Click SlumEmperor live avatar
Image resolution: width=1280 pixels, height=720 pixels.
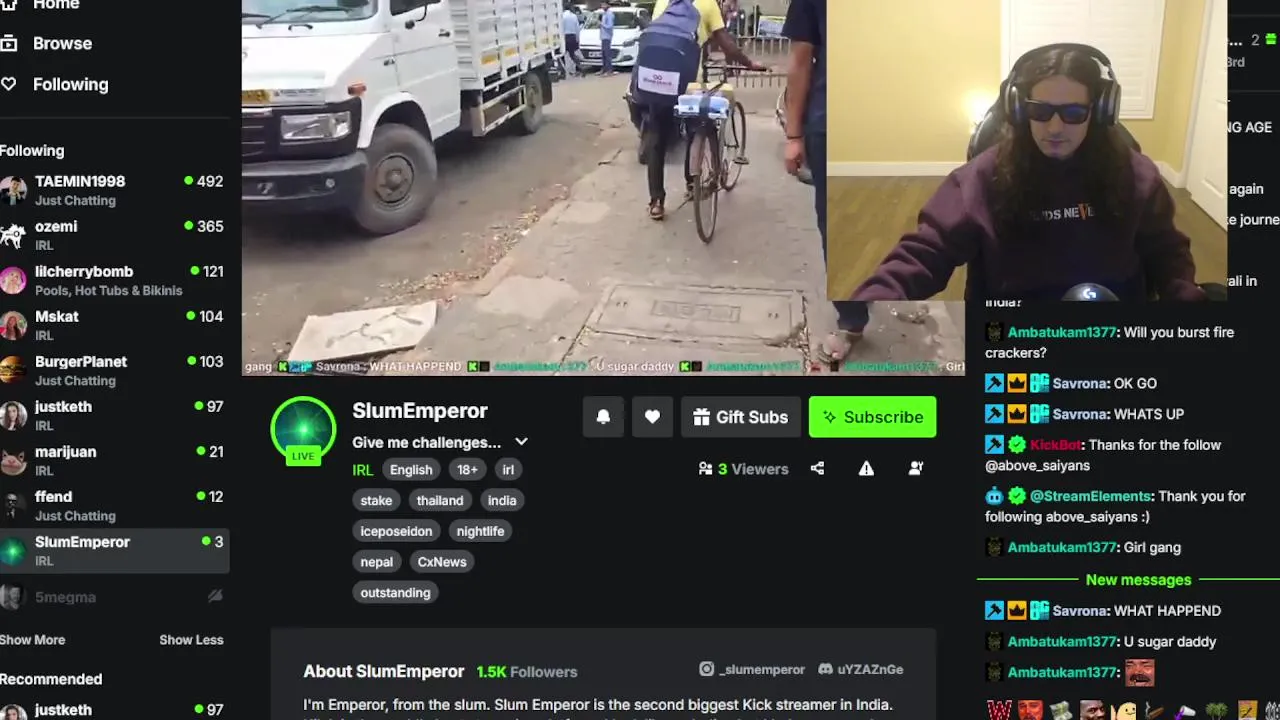[303, 430]
